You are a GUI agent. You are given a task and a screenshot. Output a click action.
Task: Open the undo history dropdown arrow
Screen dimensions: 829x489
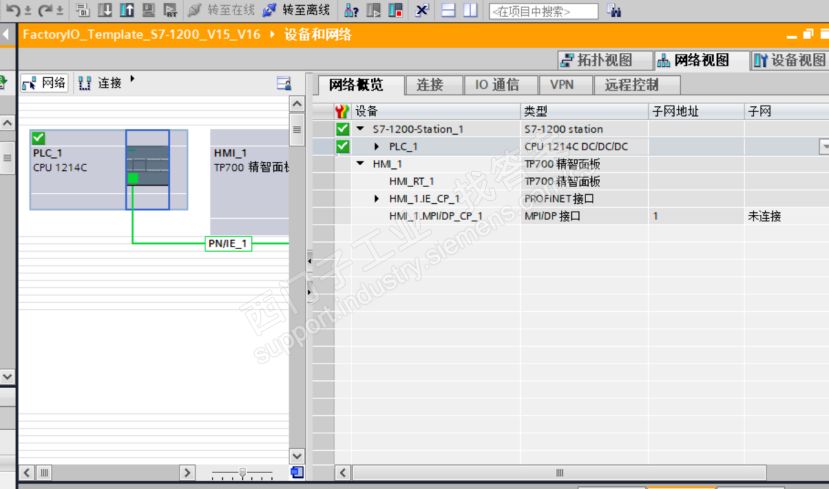28,11
